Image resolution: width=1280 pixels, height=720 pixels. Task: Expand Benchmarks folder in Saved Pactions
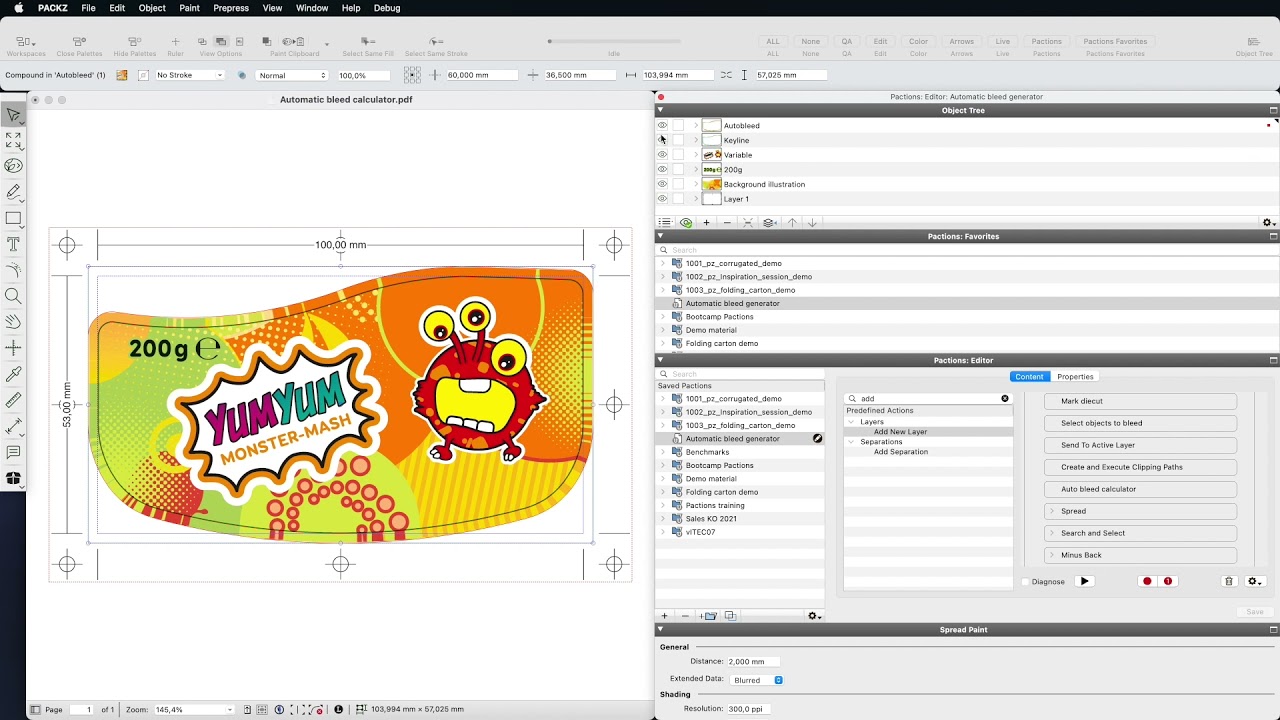point(662,452)
